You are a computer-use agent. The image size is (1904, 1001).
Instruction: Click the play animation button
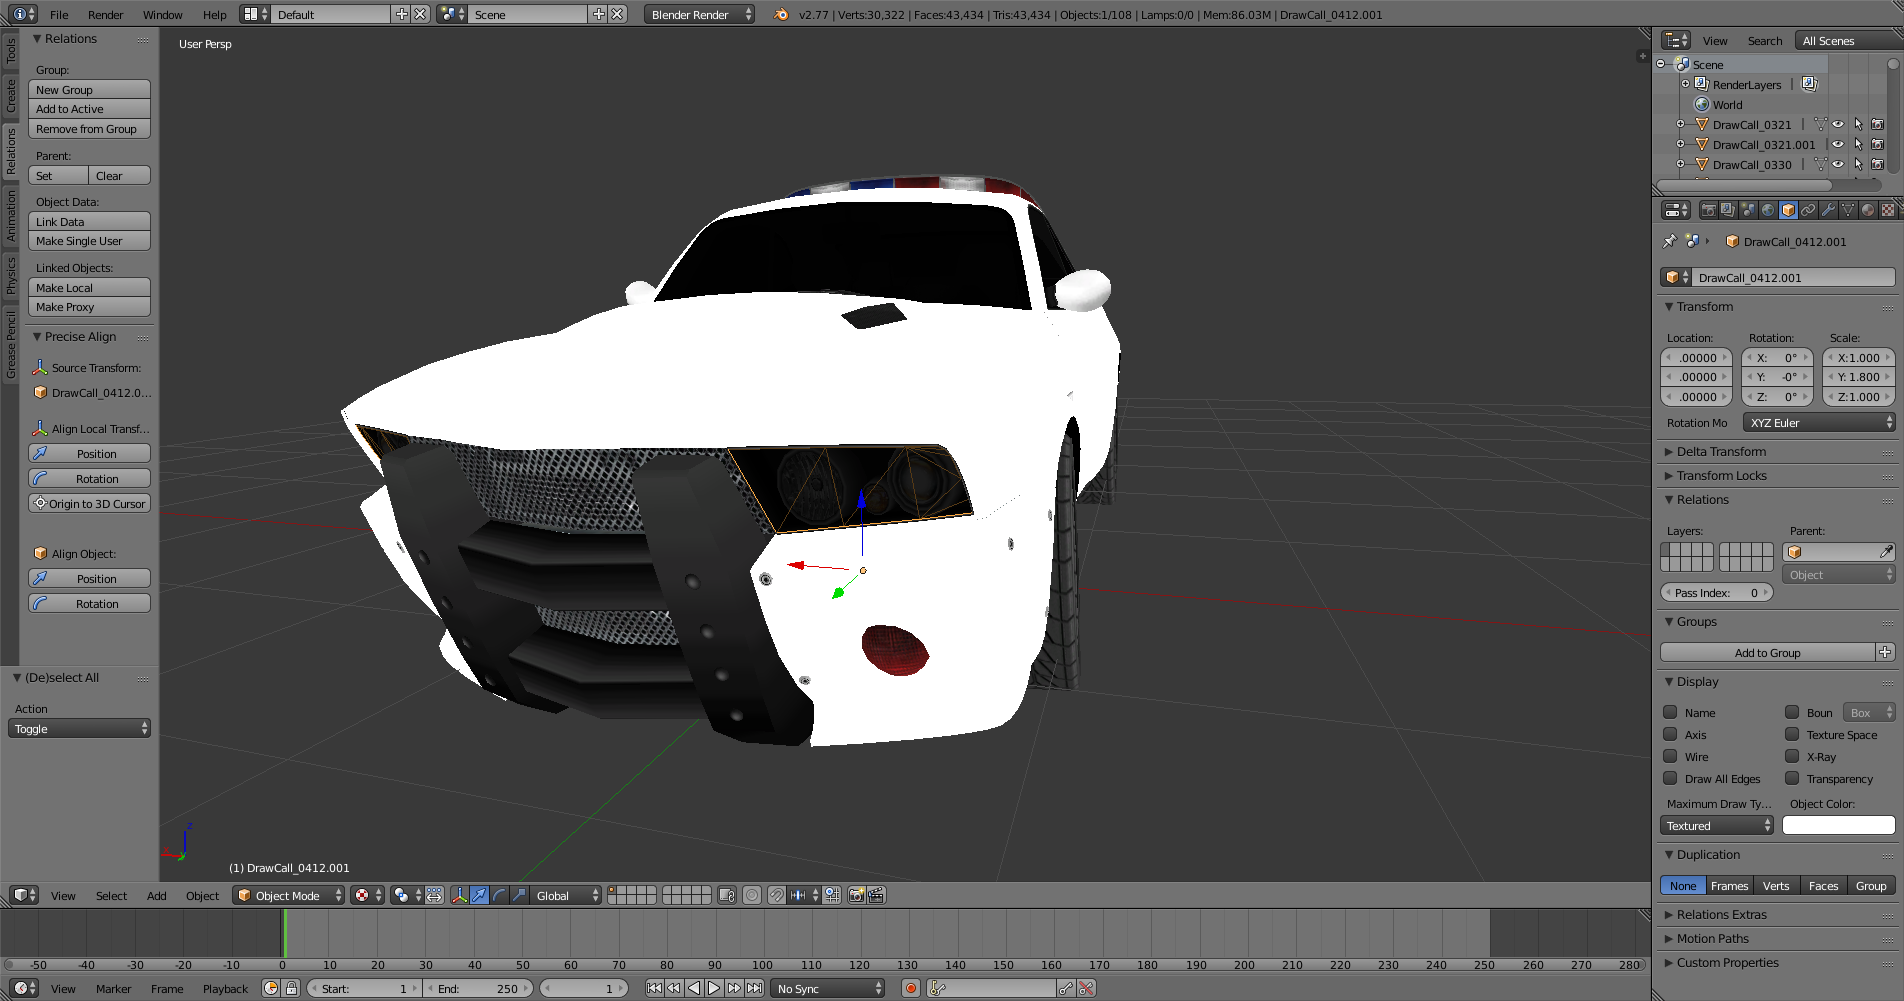coord(714,988)
